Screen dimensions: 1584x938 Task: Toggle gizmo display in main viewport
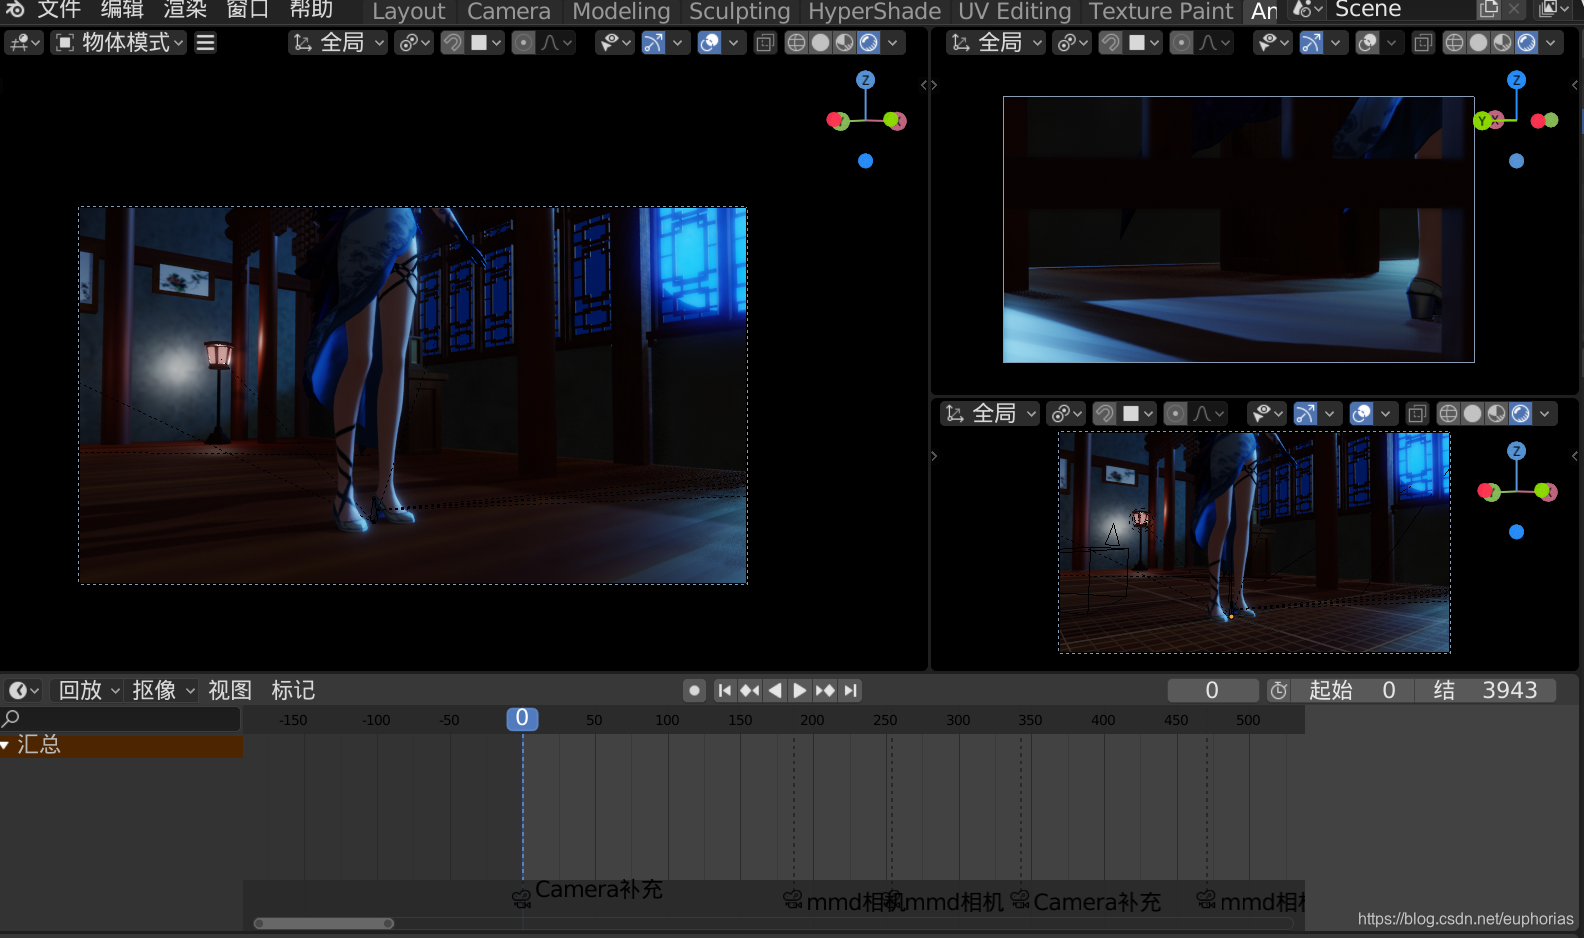click(x=653, y=43)
